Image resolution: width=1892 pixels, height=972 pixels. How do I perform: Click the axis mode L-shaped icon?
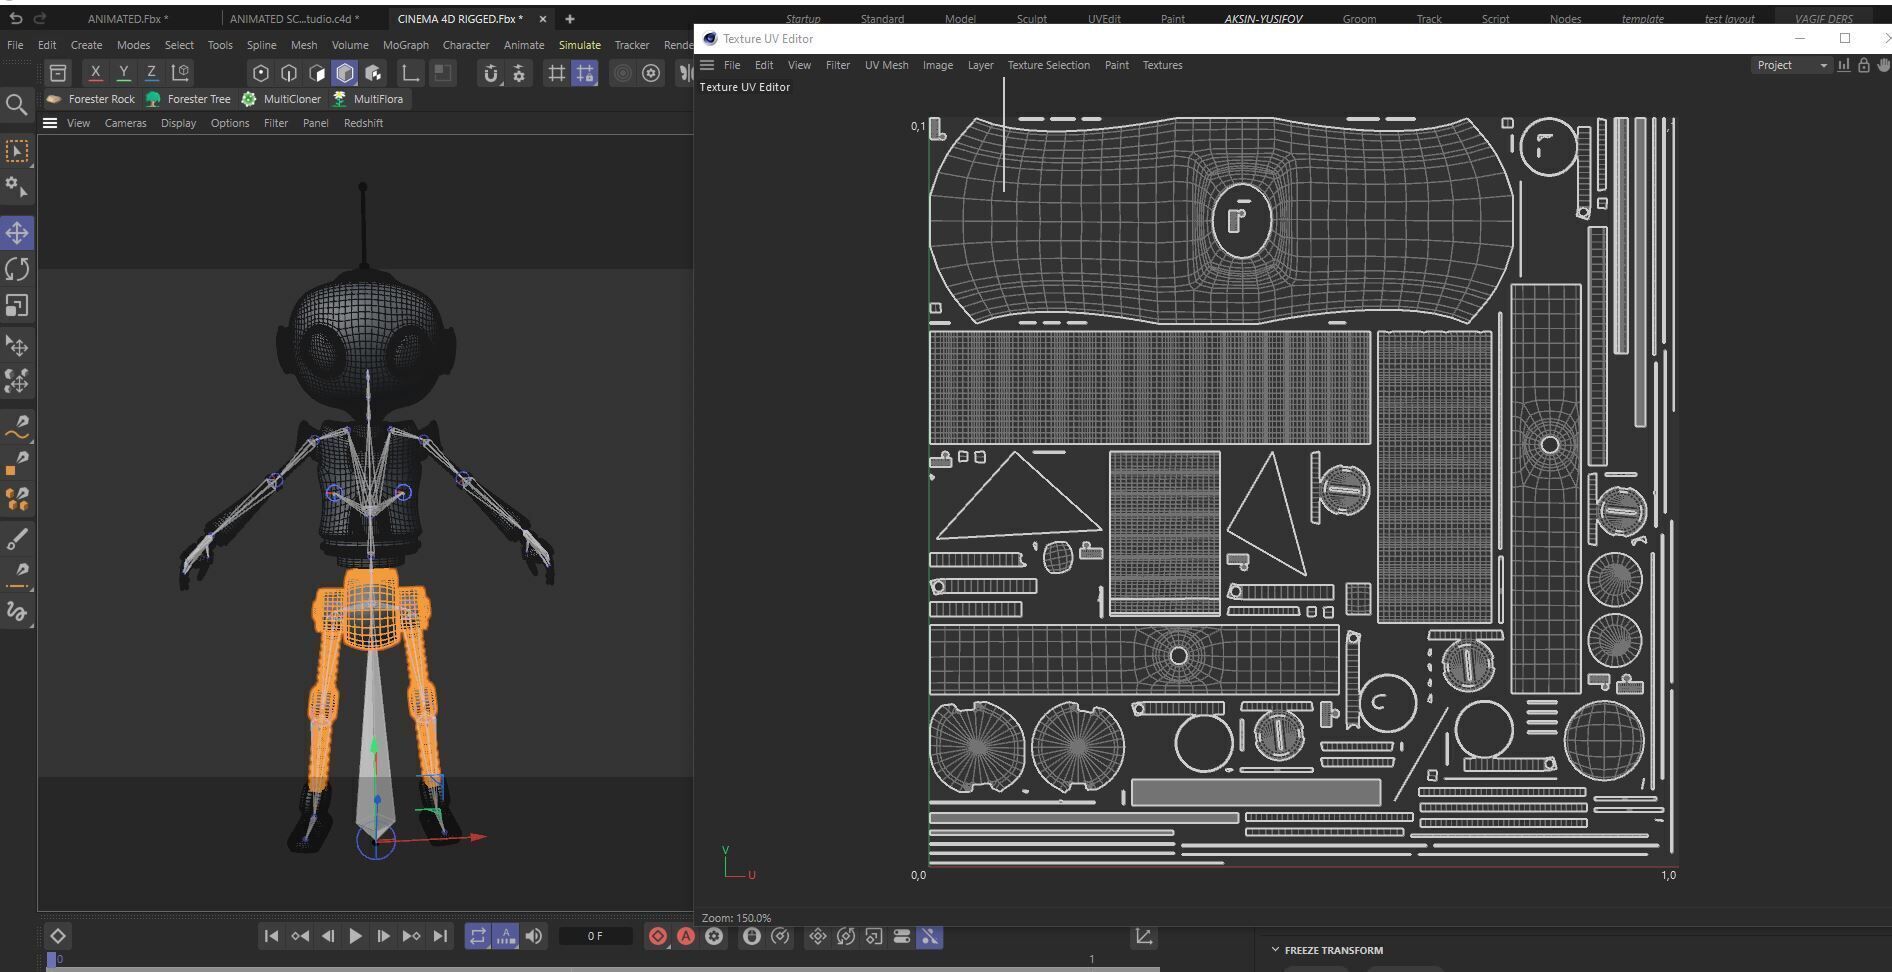[x=410, y=73]
